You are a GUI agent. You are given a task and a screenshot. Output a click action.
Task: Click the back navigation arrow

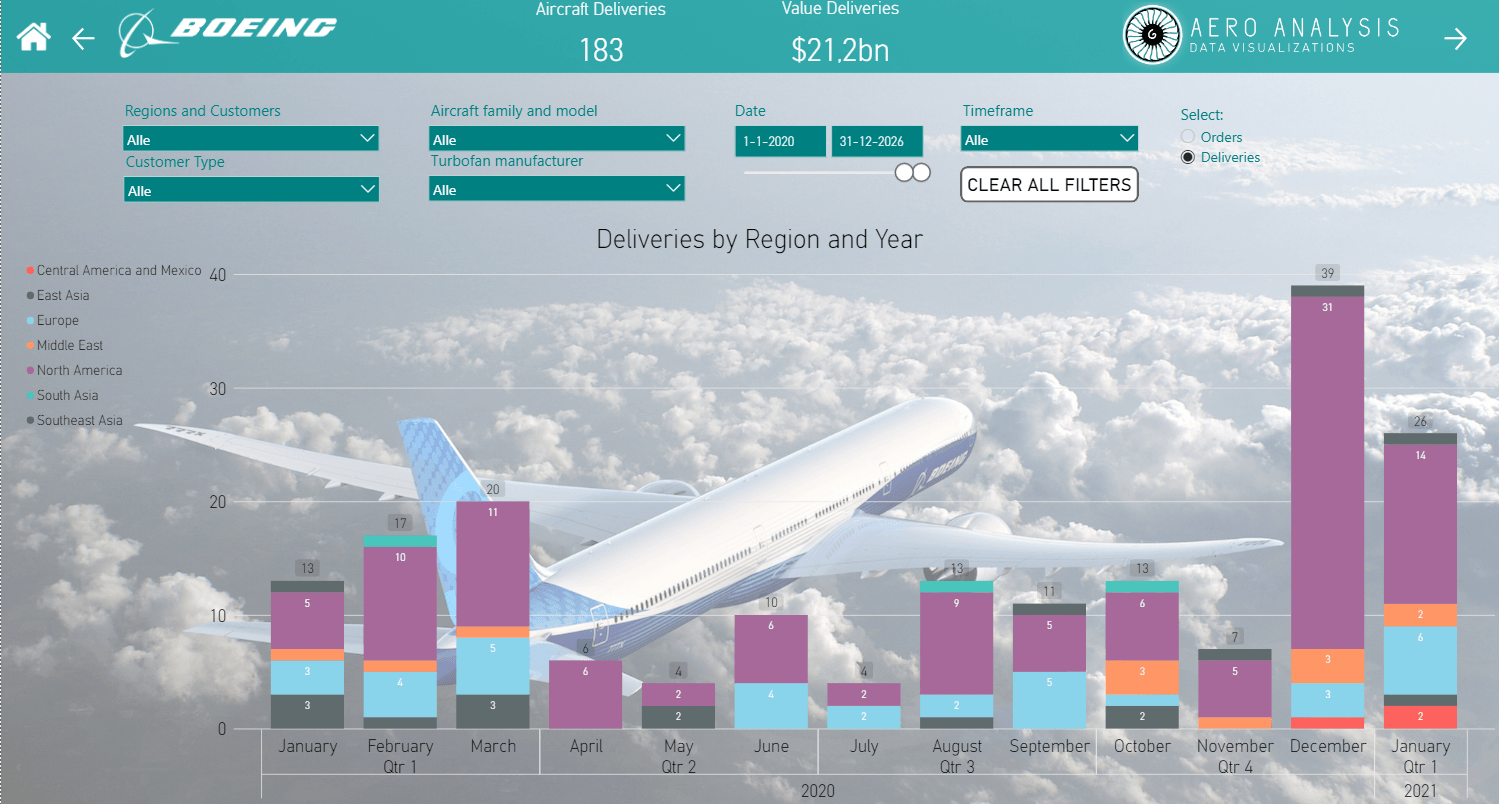(x=83, y=38)
